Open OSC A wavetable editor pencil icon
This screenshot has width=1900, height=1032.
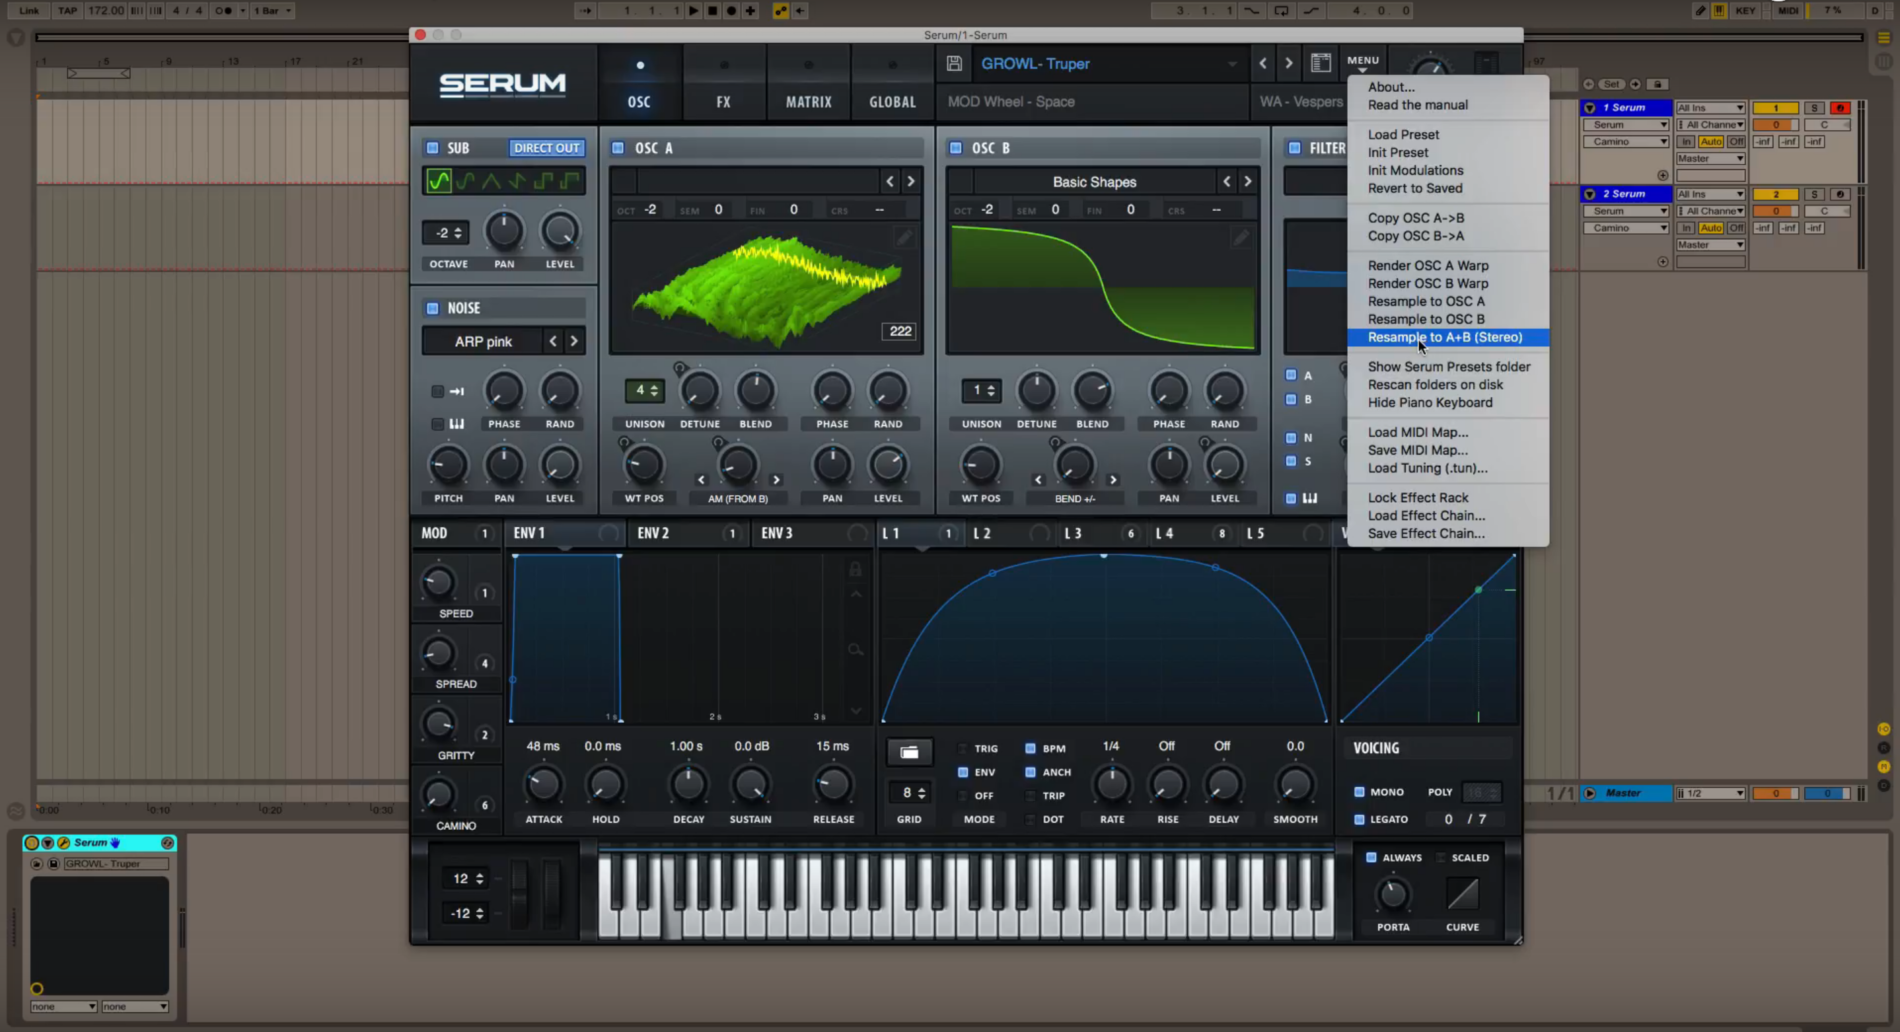[x=903, y=237]
